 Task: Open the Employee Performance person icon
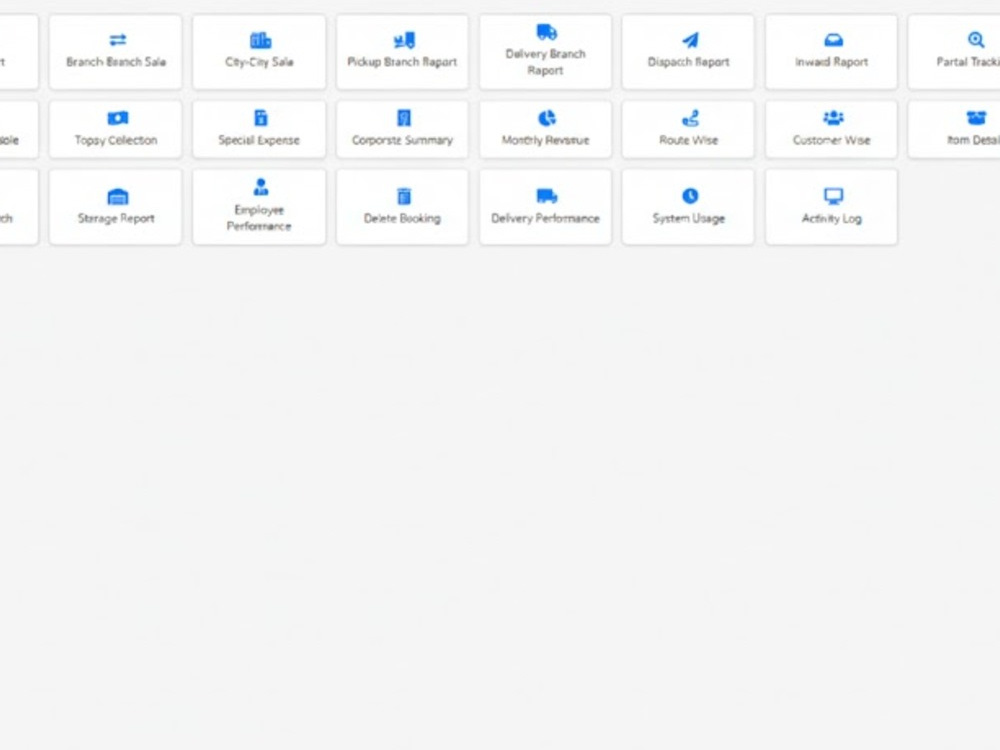[x=260, y=187]
